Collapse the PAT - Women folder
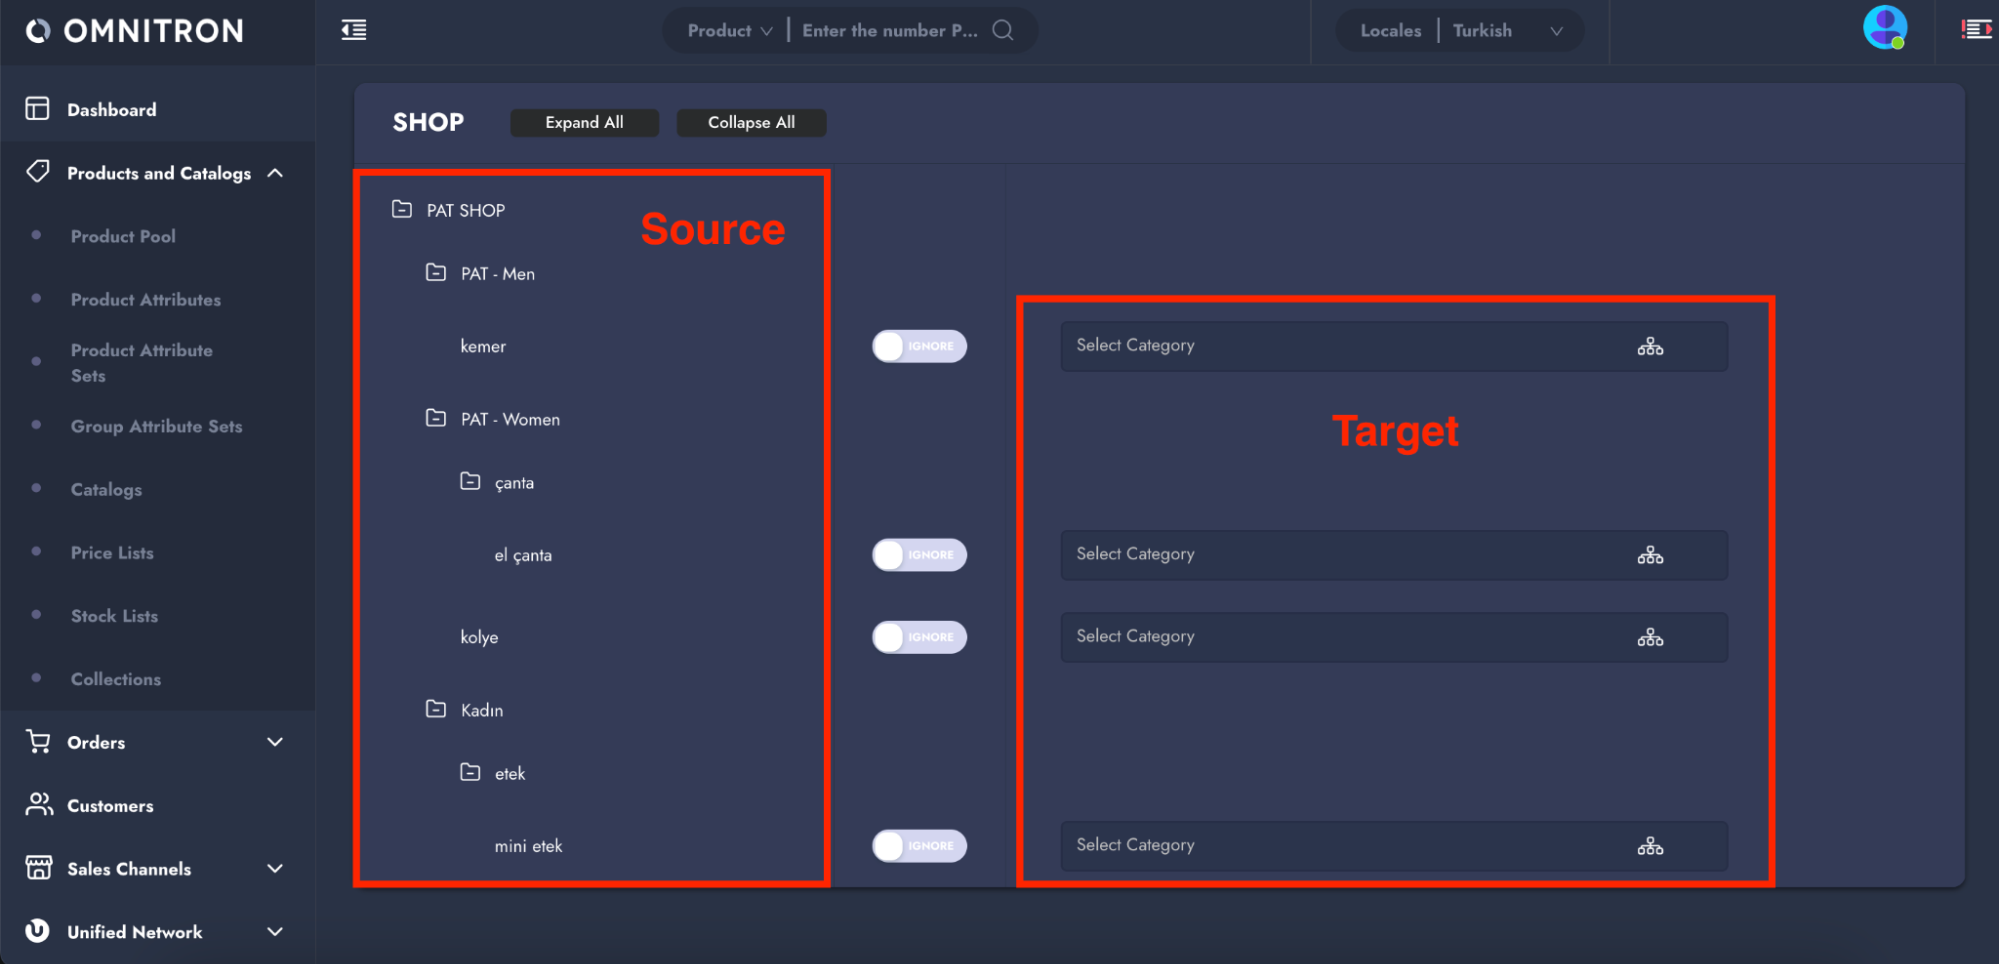The height and width of the screenshot is (965, 1999). click(x=436, y=418)
